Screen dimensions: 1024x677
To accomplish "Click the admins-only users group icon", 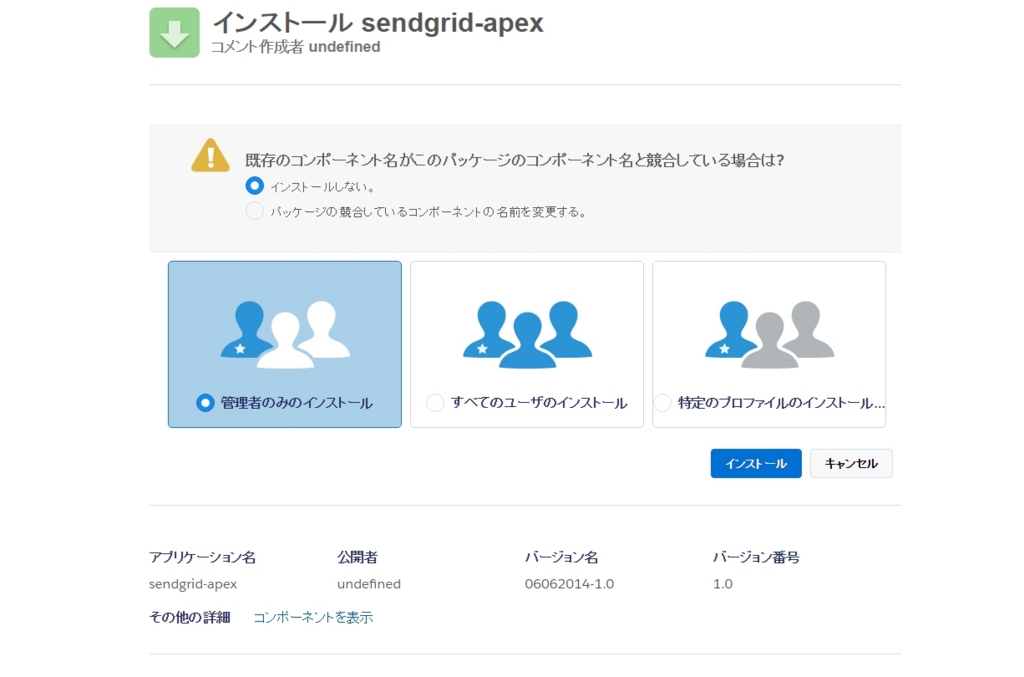I will 285,334.
